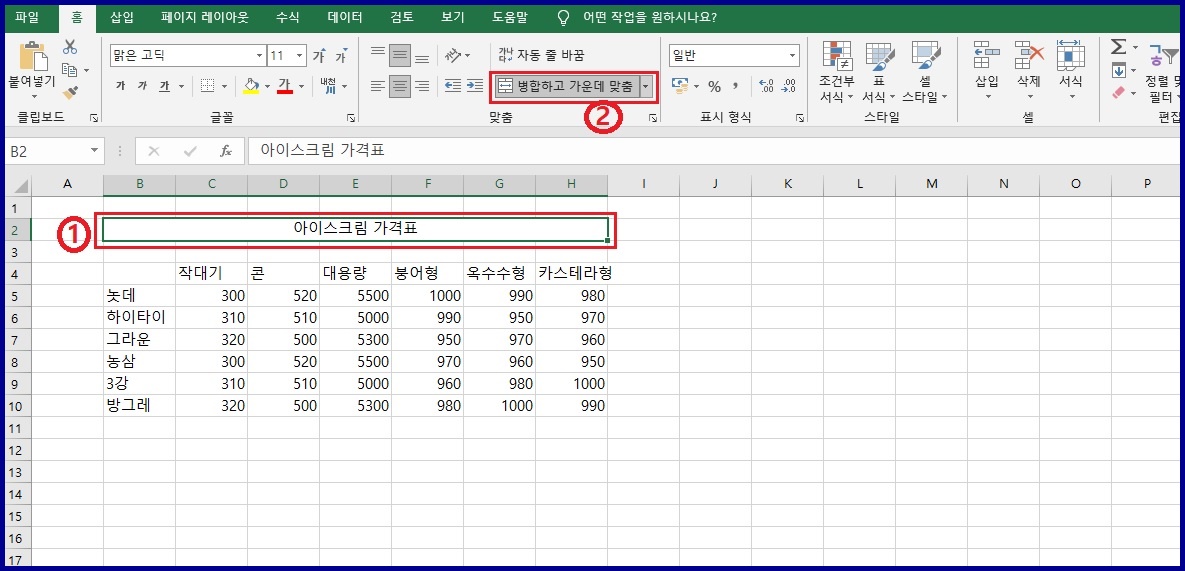The image size is (1185, 571).
Task: Click the formula bar text field
Action: (713, 151)
